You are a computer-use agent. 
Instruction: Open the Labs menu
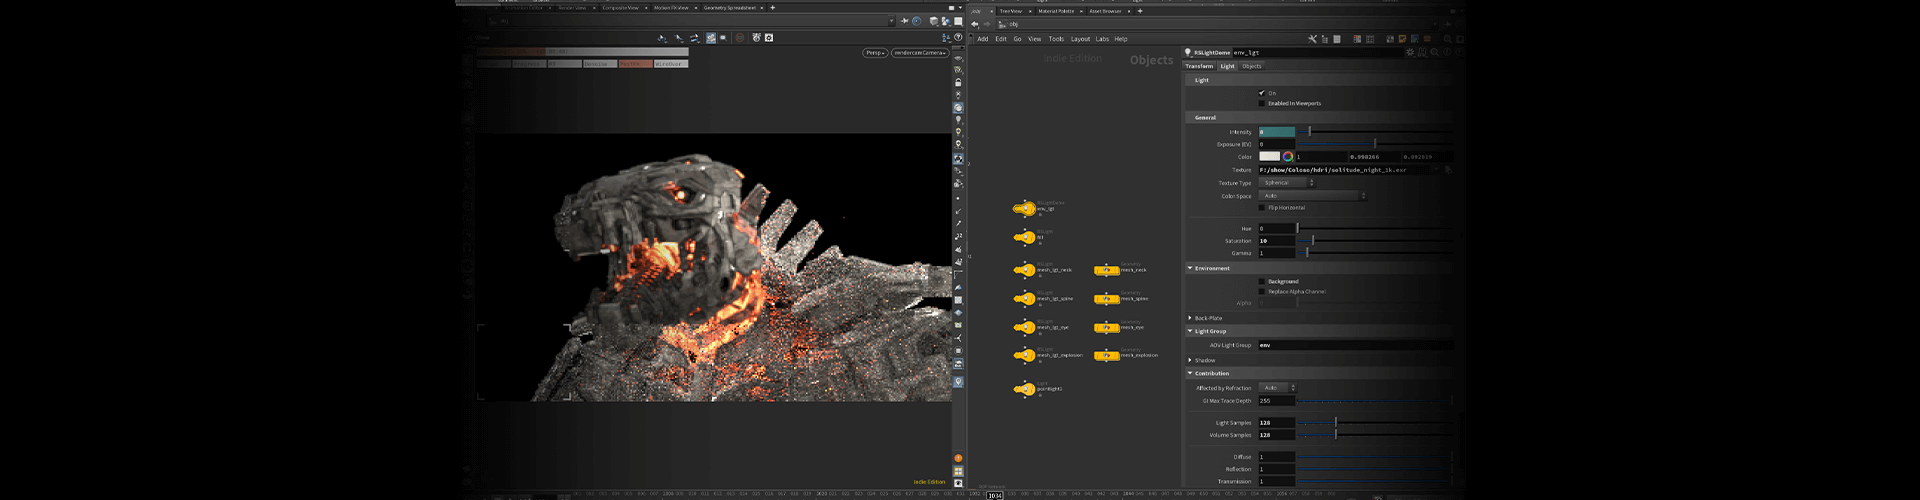pos(1102,39)
